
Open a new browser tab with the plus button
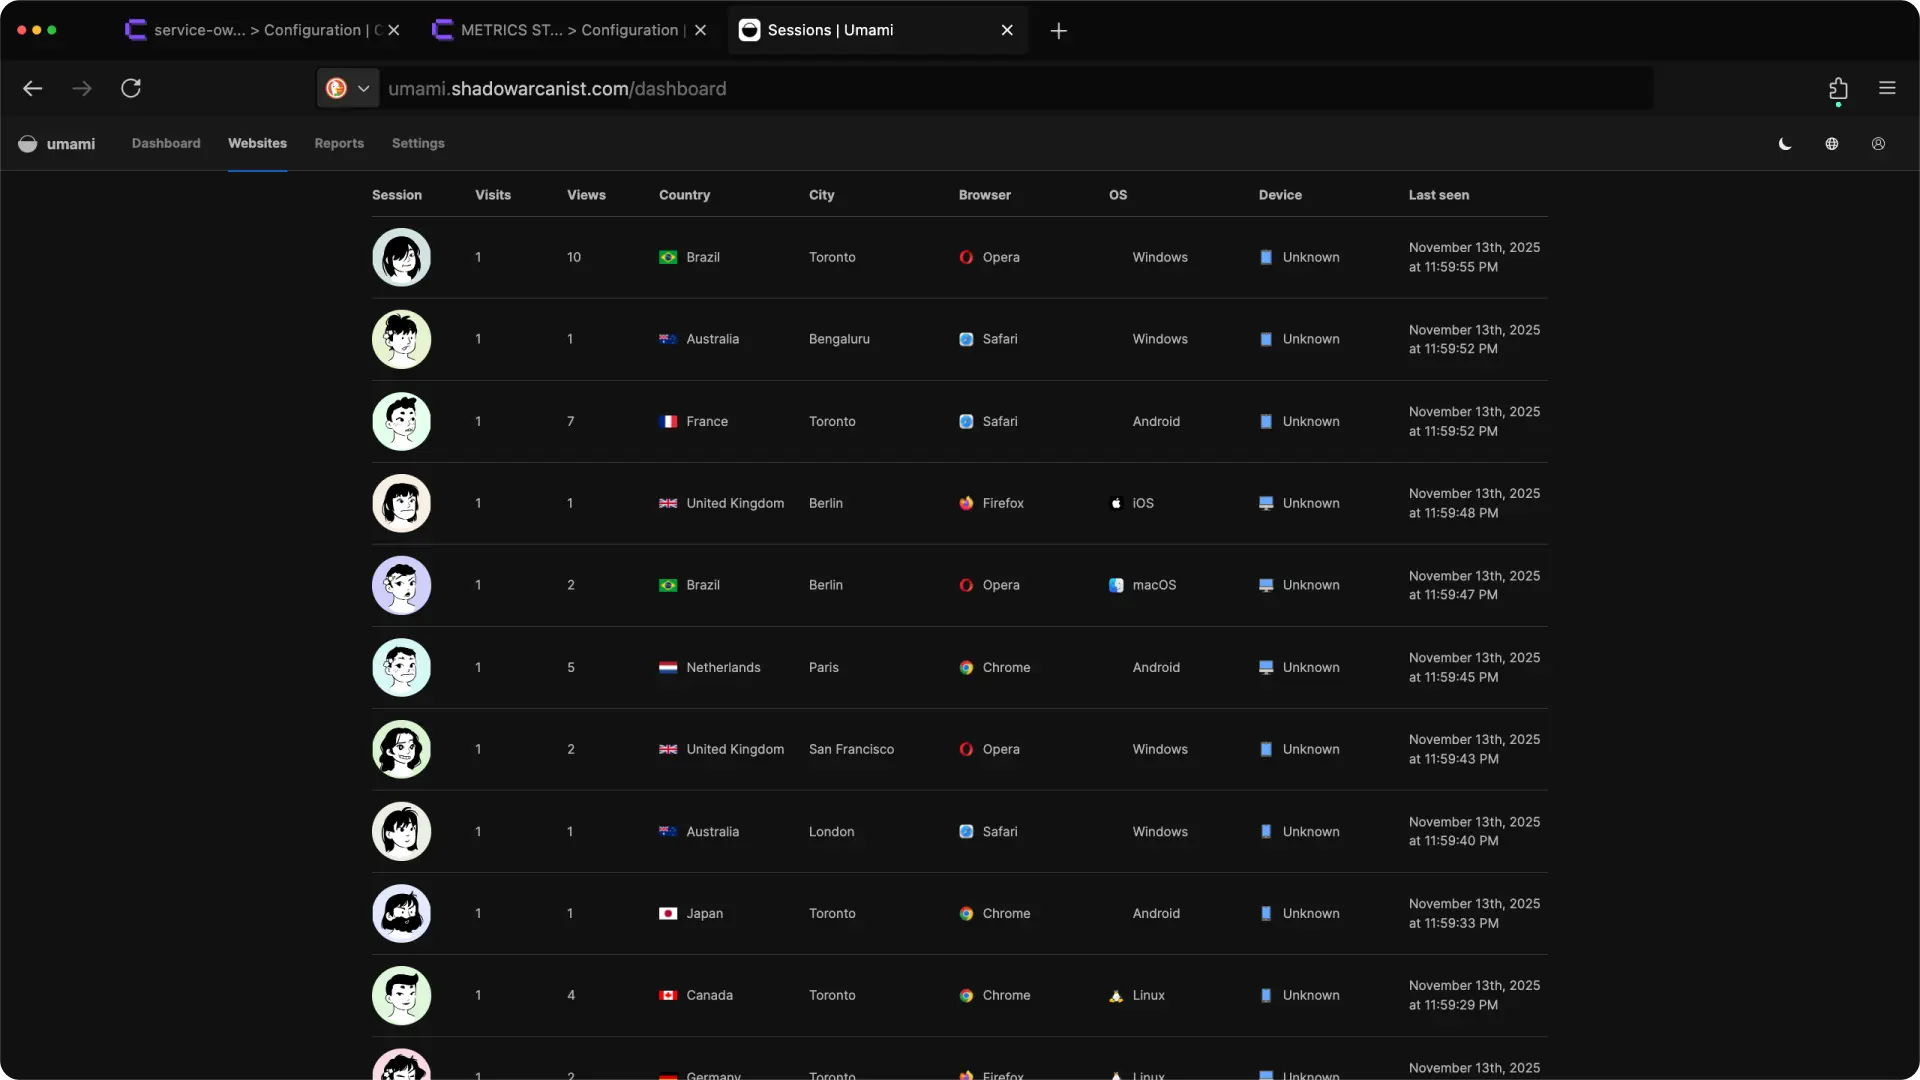click(1058, 31)
